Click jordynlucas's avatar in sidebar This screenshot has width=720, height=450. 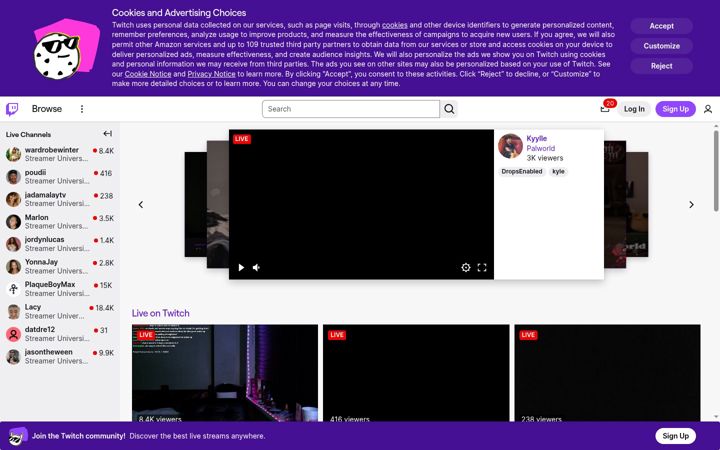(13, 244)
